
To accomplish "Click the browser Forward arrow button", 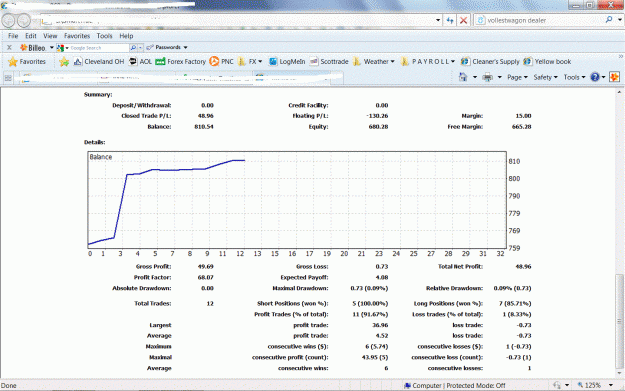I will (24, 20).
